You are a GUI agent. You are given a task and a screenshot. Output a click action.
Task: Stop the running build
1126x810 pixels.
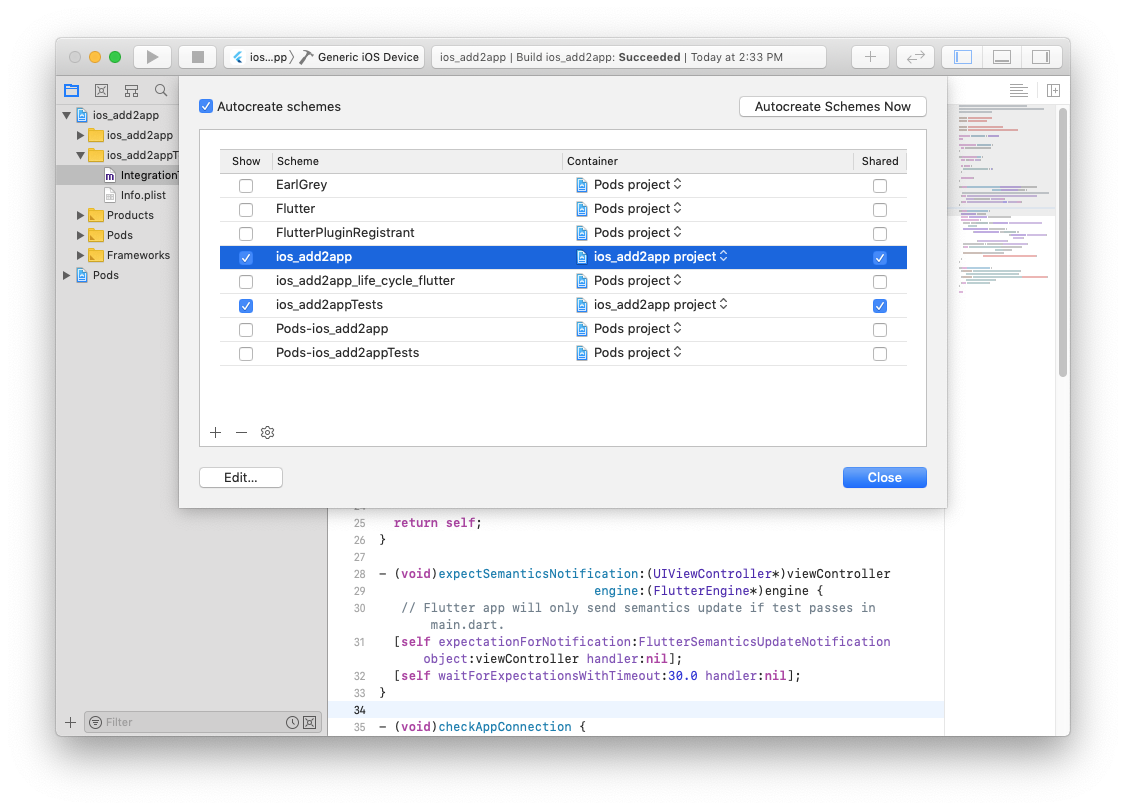click(197, 57)
